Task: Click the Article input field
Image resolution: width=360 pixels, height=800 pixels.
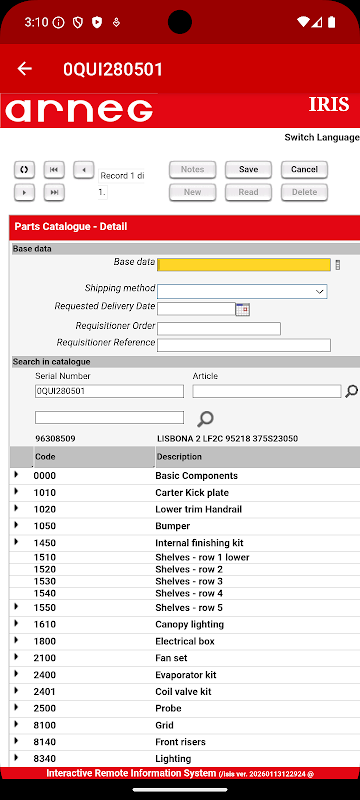Action: 267,391
